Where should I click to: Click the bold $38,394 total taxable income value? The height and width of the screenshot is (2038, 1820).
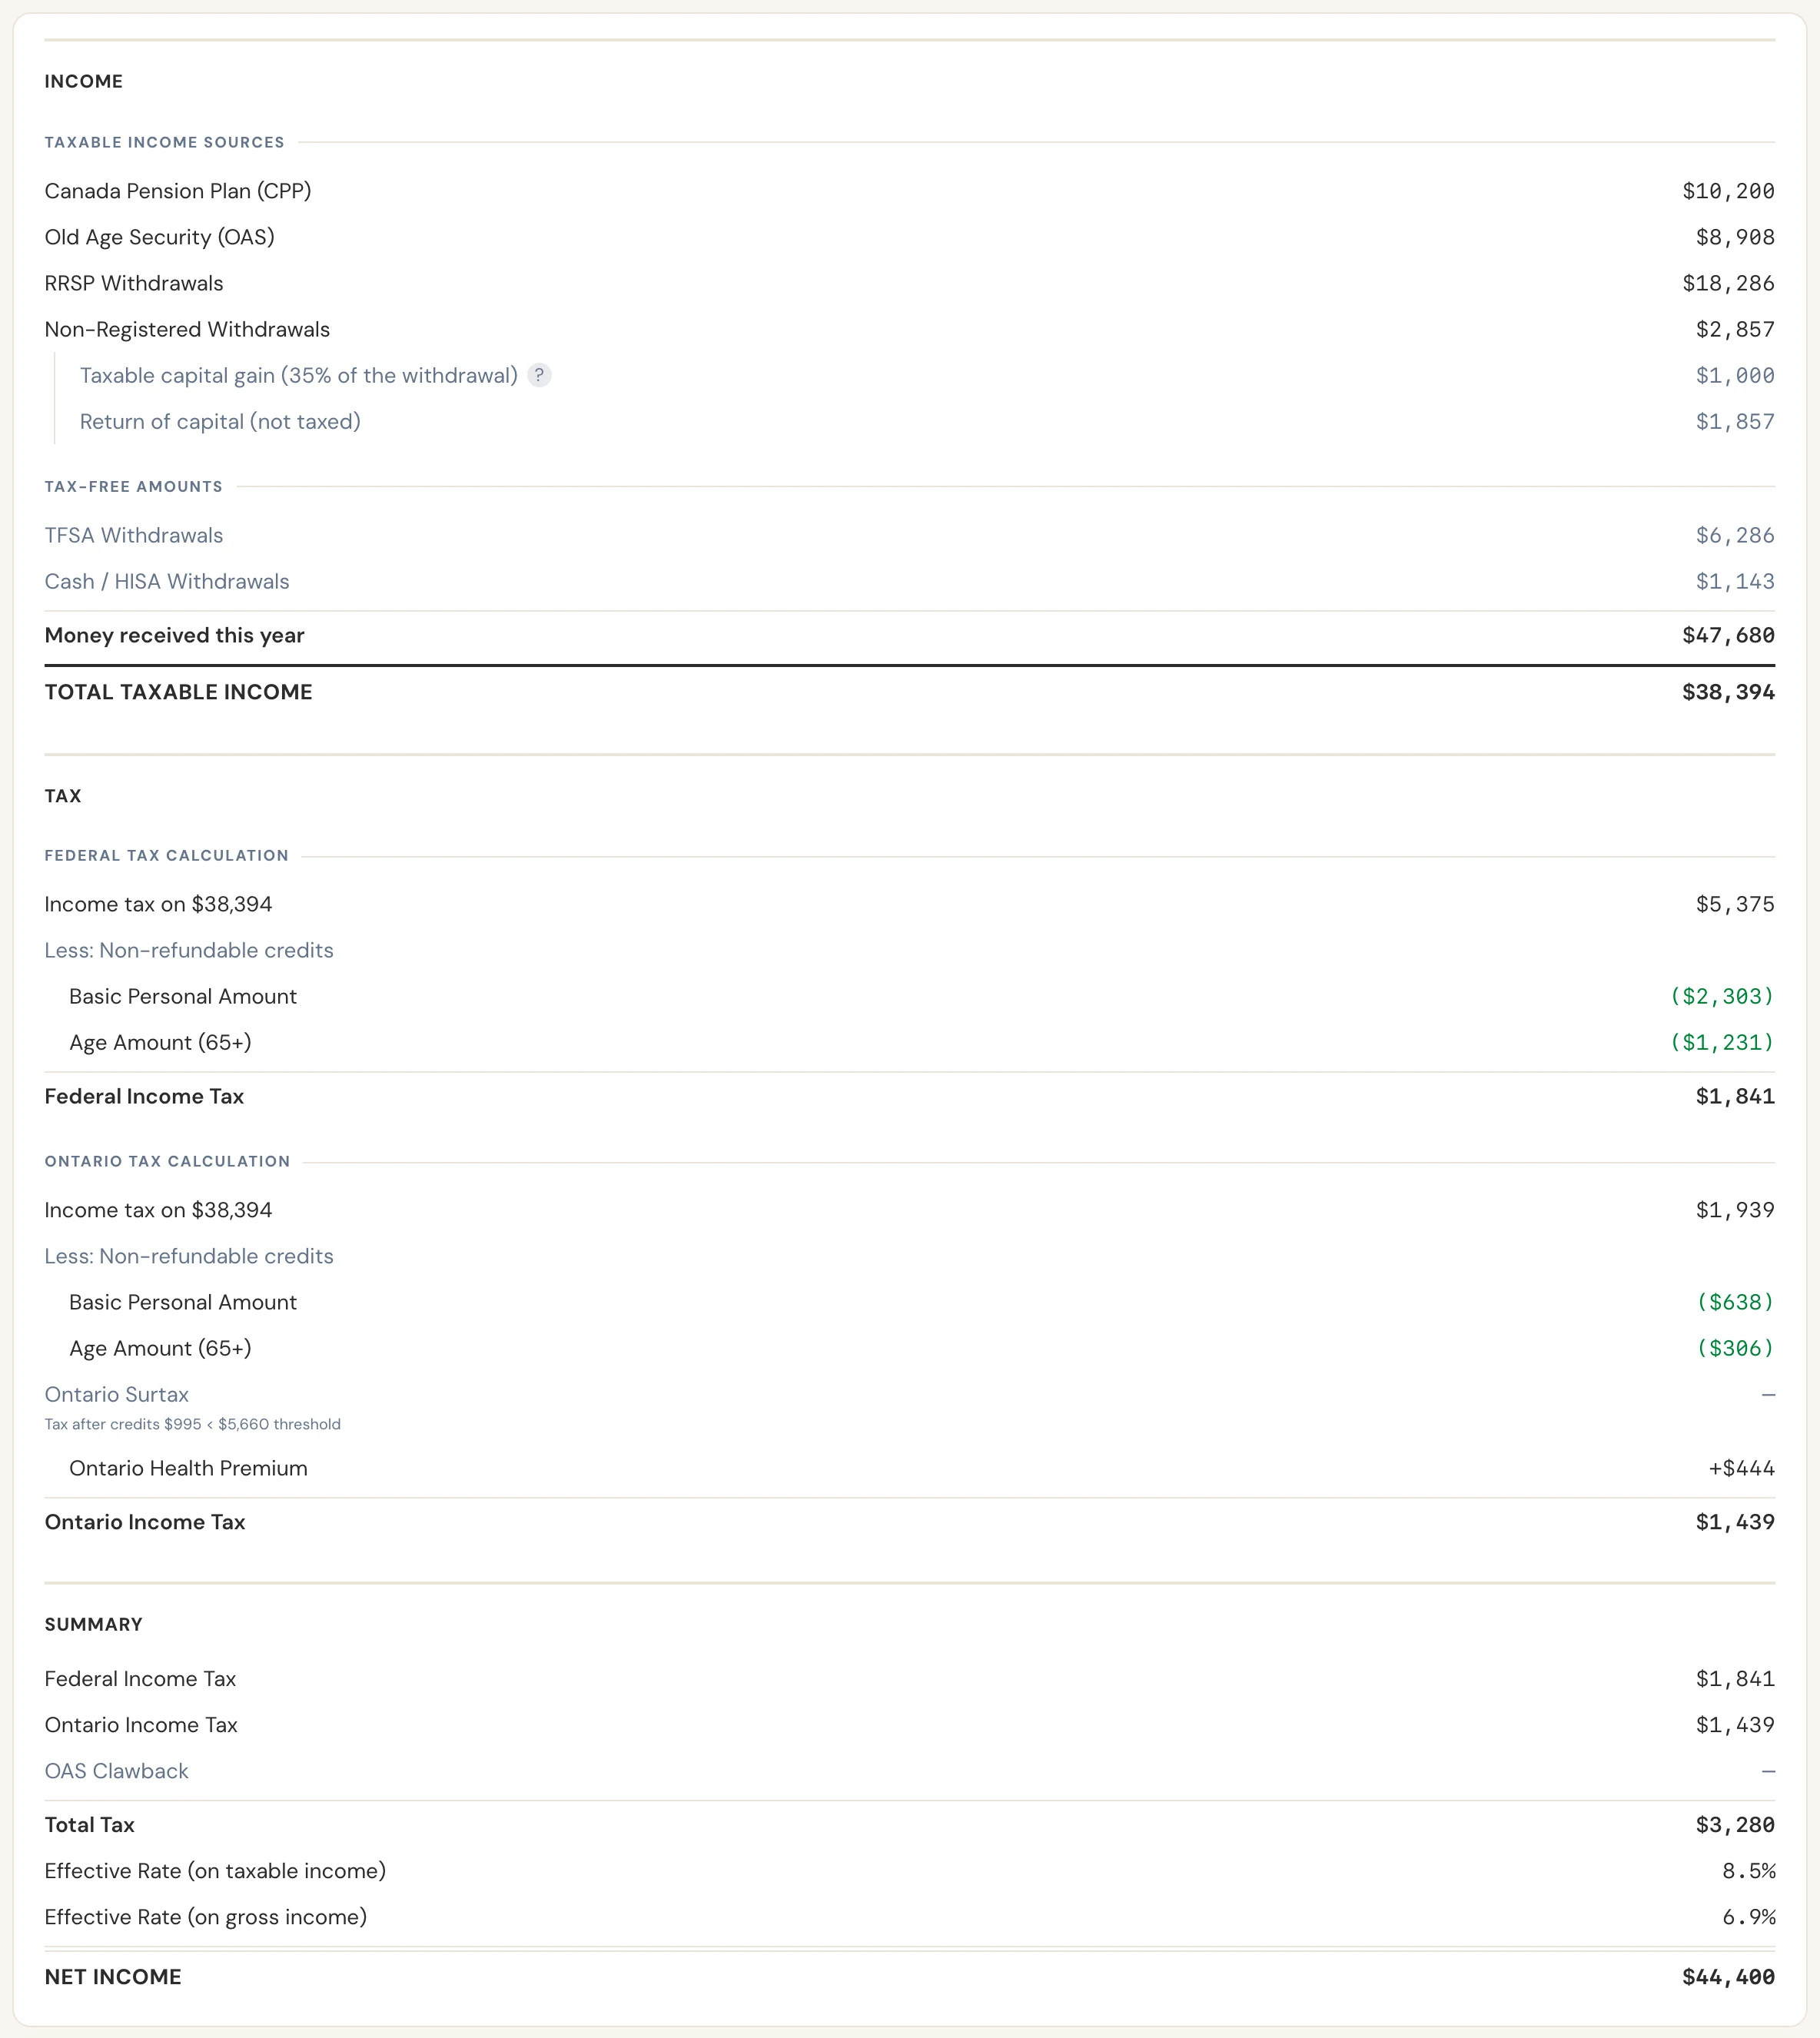click(1728, 692)
